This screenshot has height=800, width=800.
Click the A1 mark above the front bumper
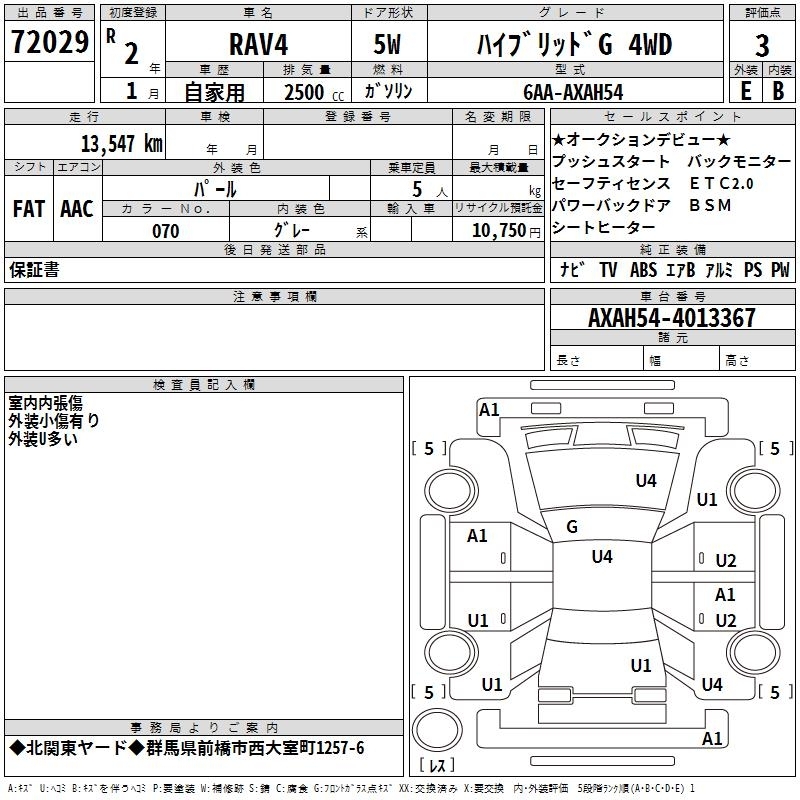pyautogui.click(x=489, y=409)
